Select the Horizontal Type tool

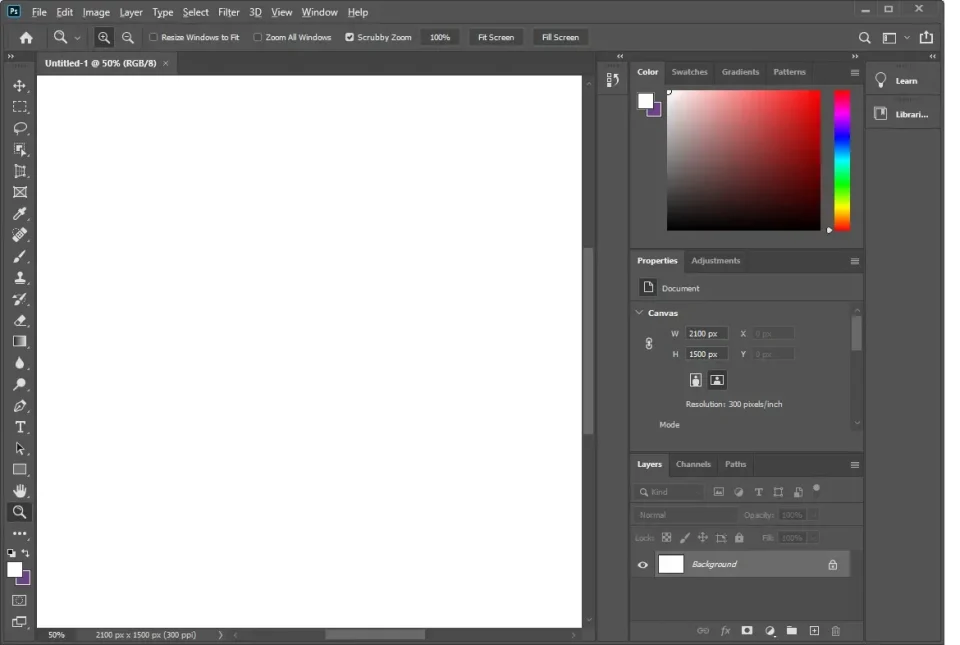tap(19, 427)
